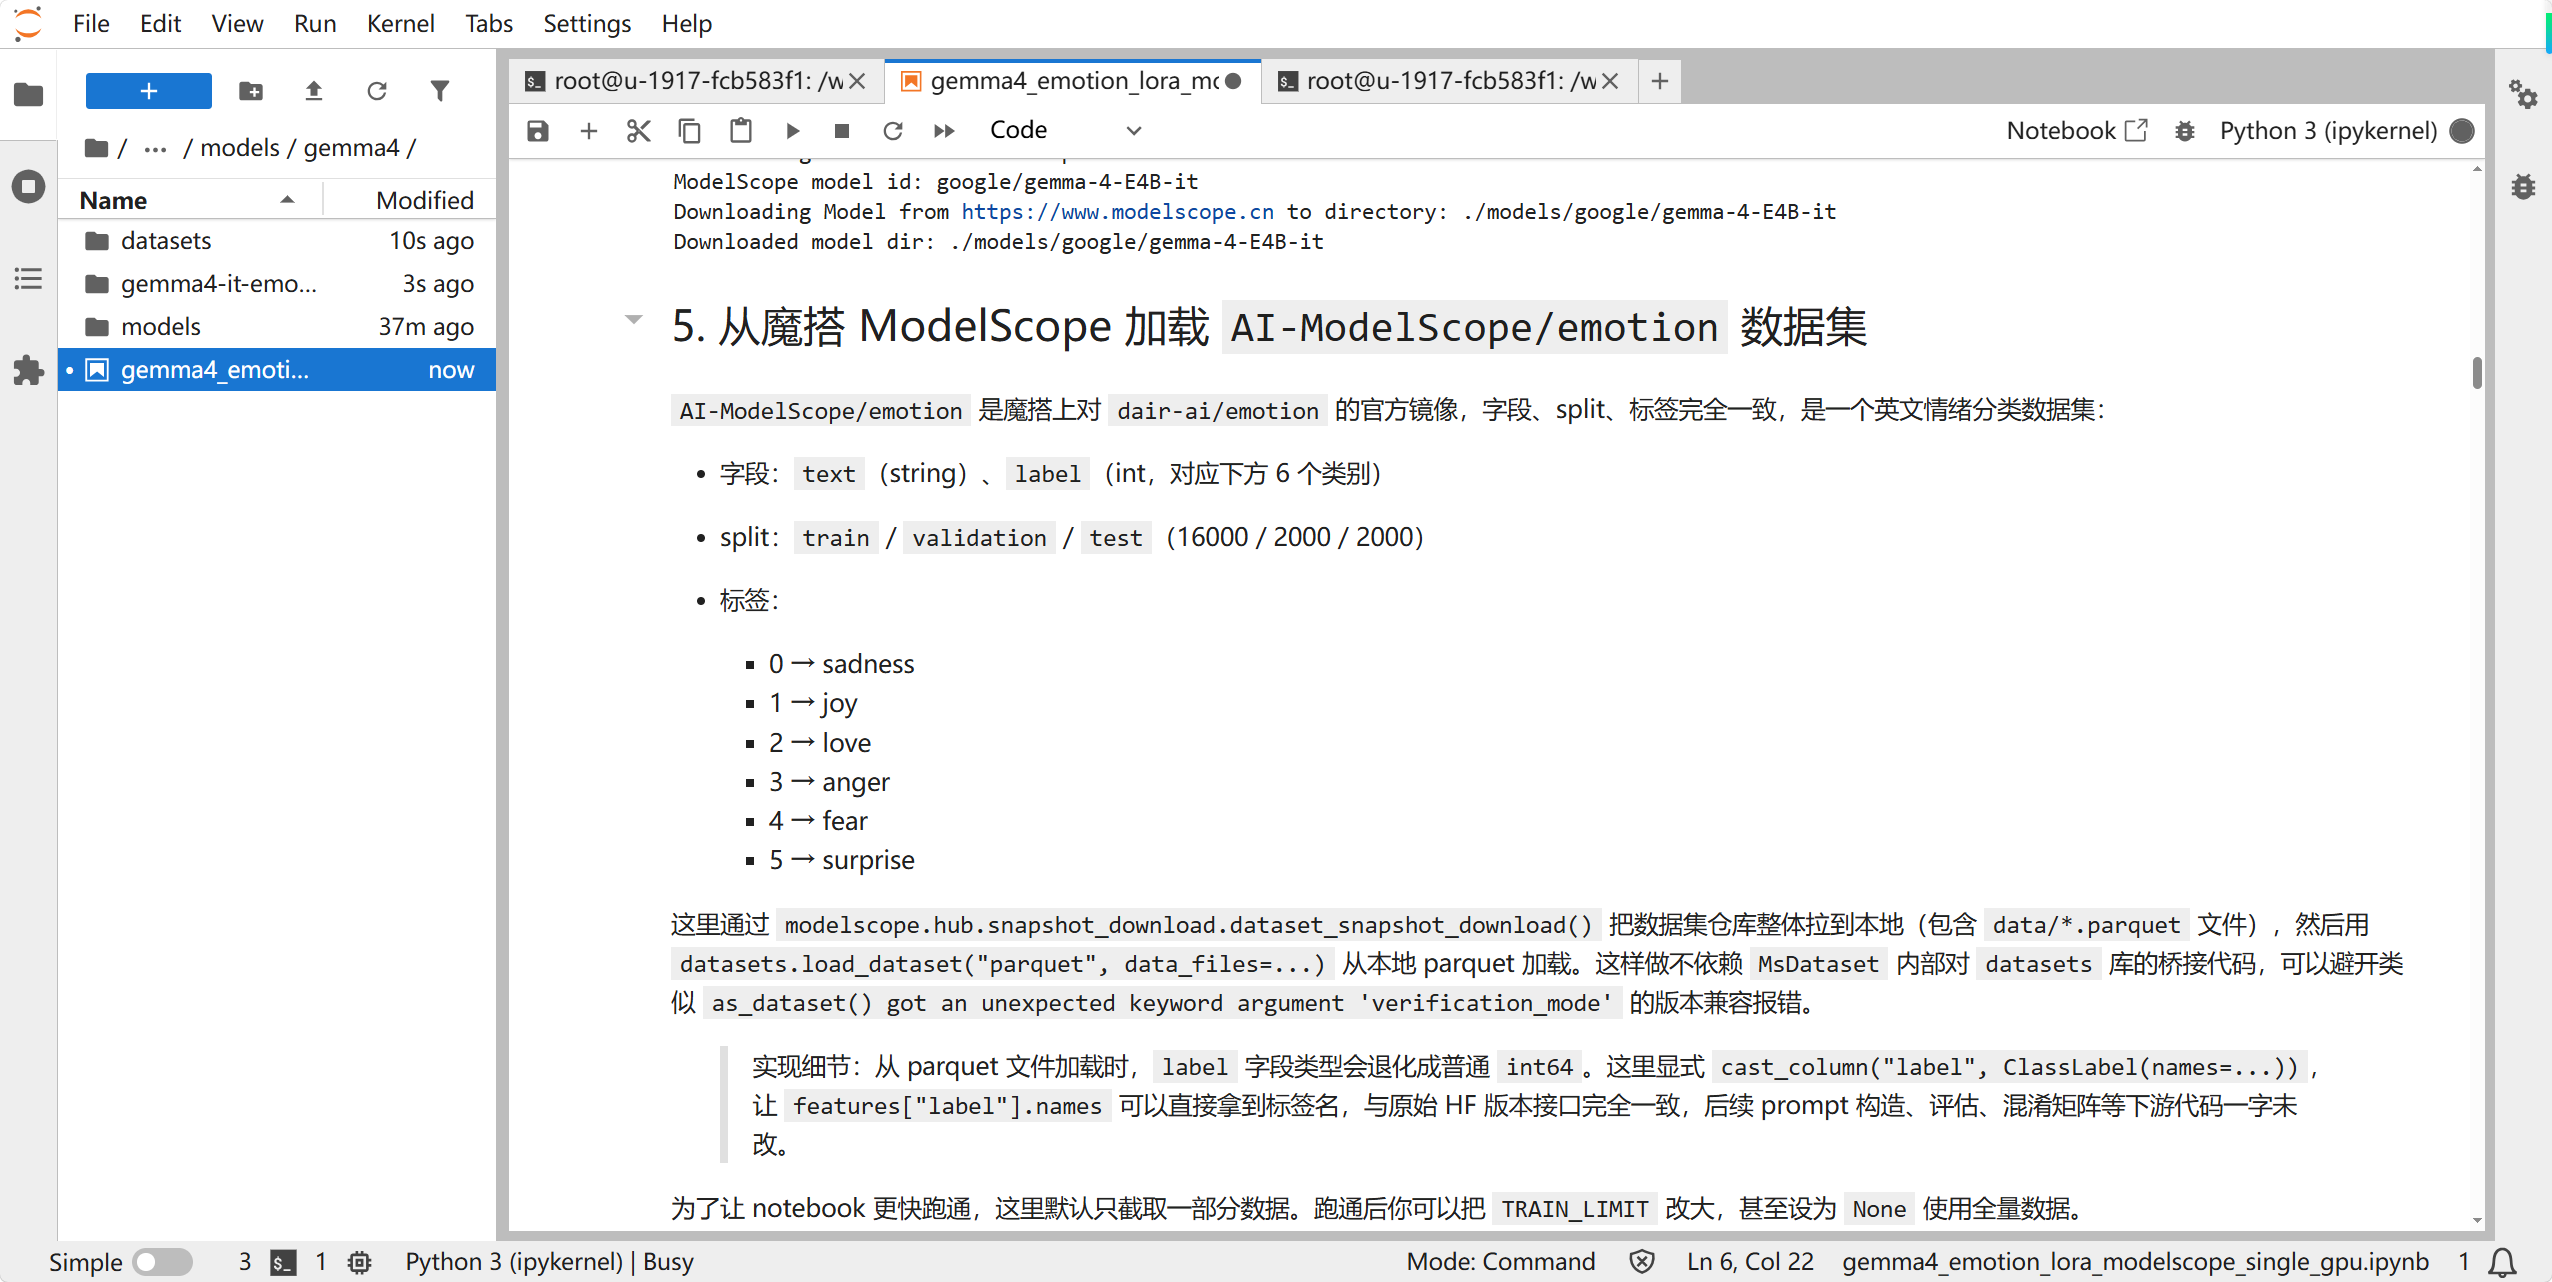Open the File Browser sidebar panel

tap(28, 95)
